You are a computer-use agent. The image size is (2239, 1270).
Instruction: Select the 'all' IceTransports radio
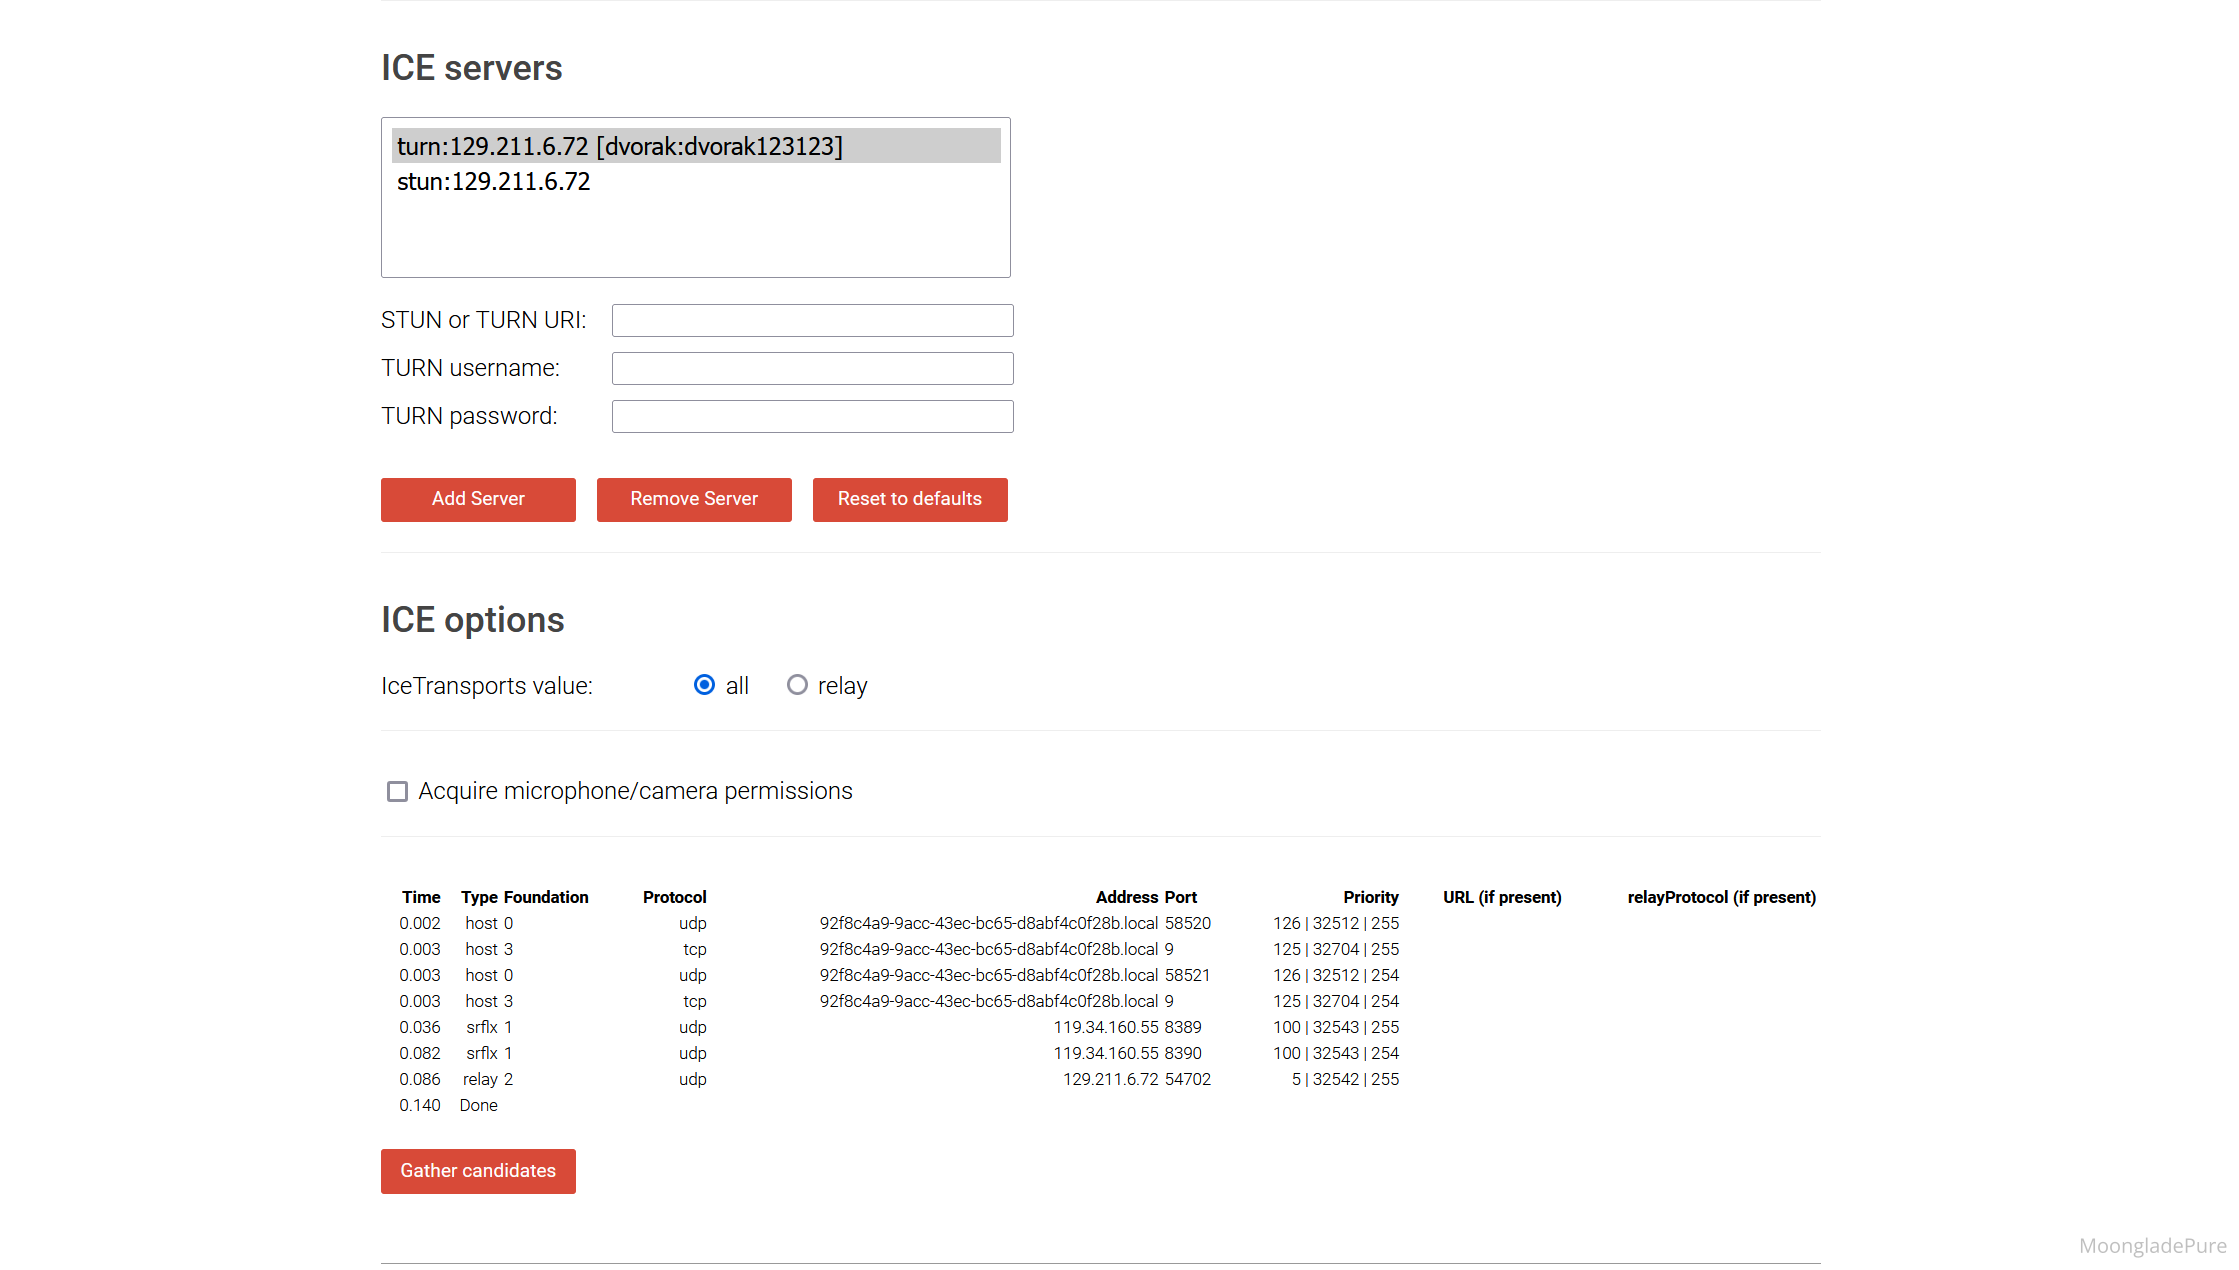[704, 685]
